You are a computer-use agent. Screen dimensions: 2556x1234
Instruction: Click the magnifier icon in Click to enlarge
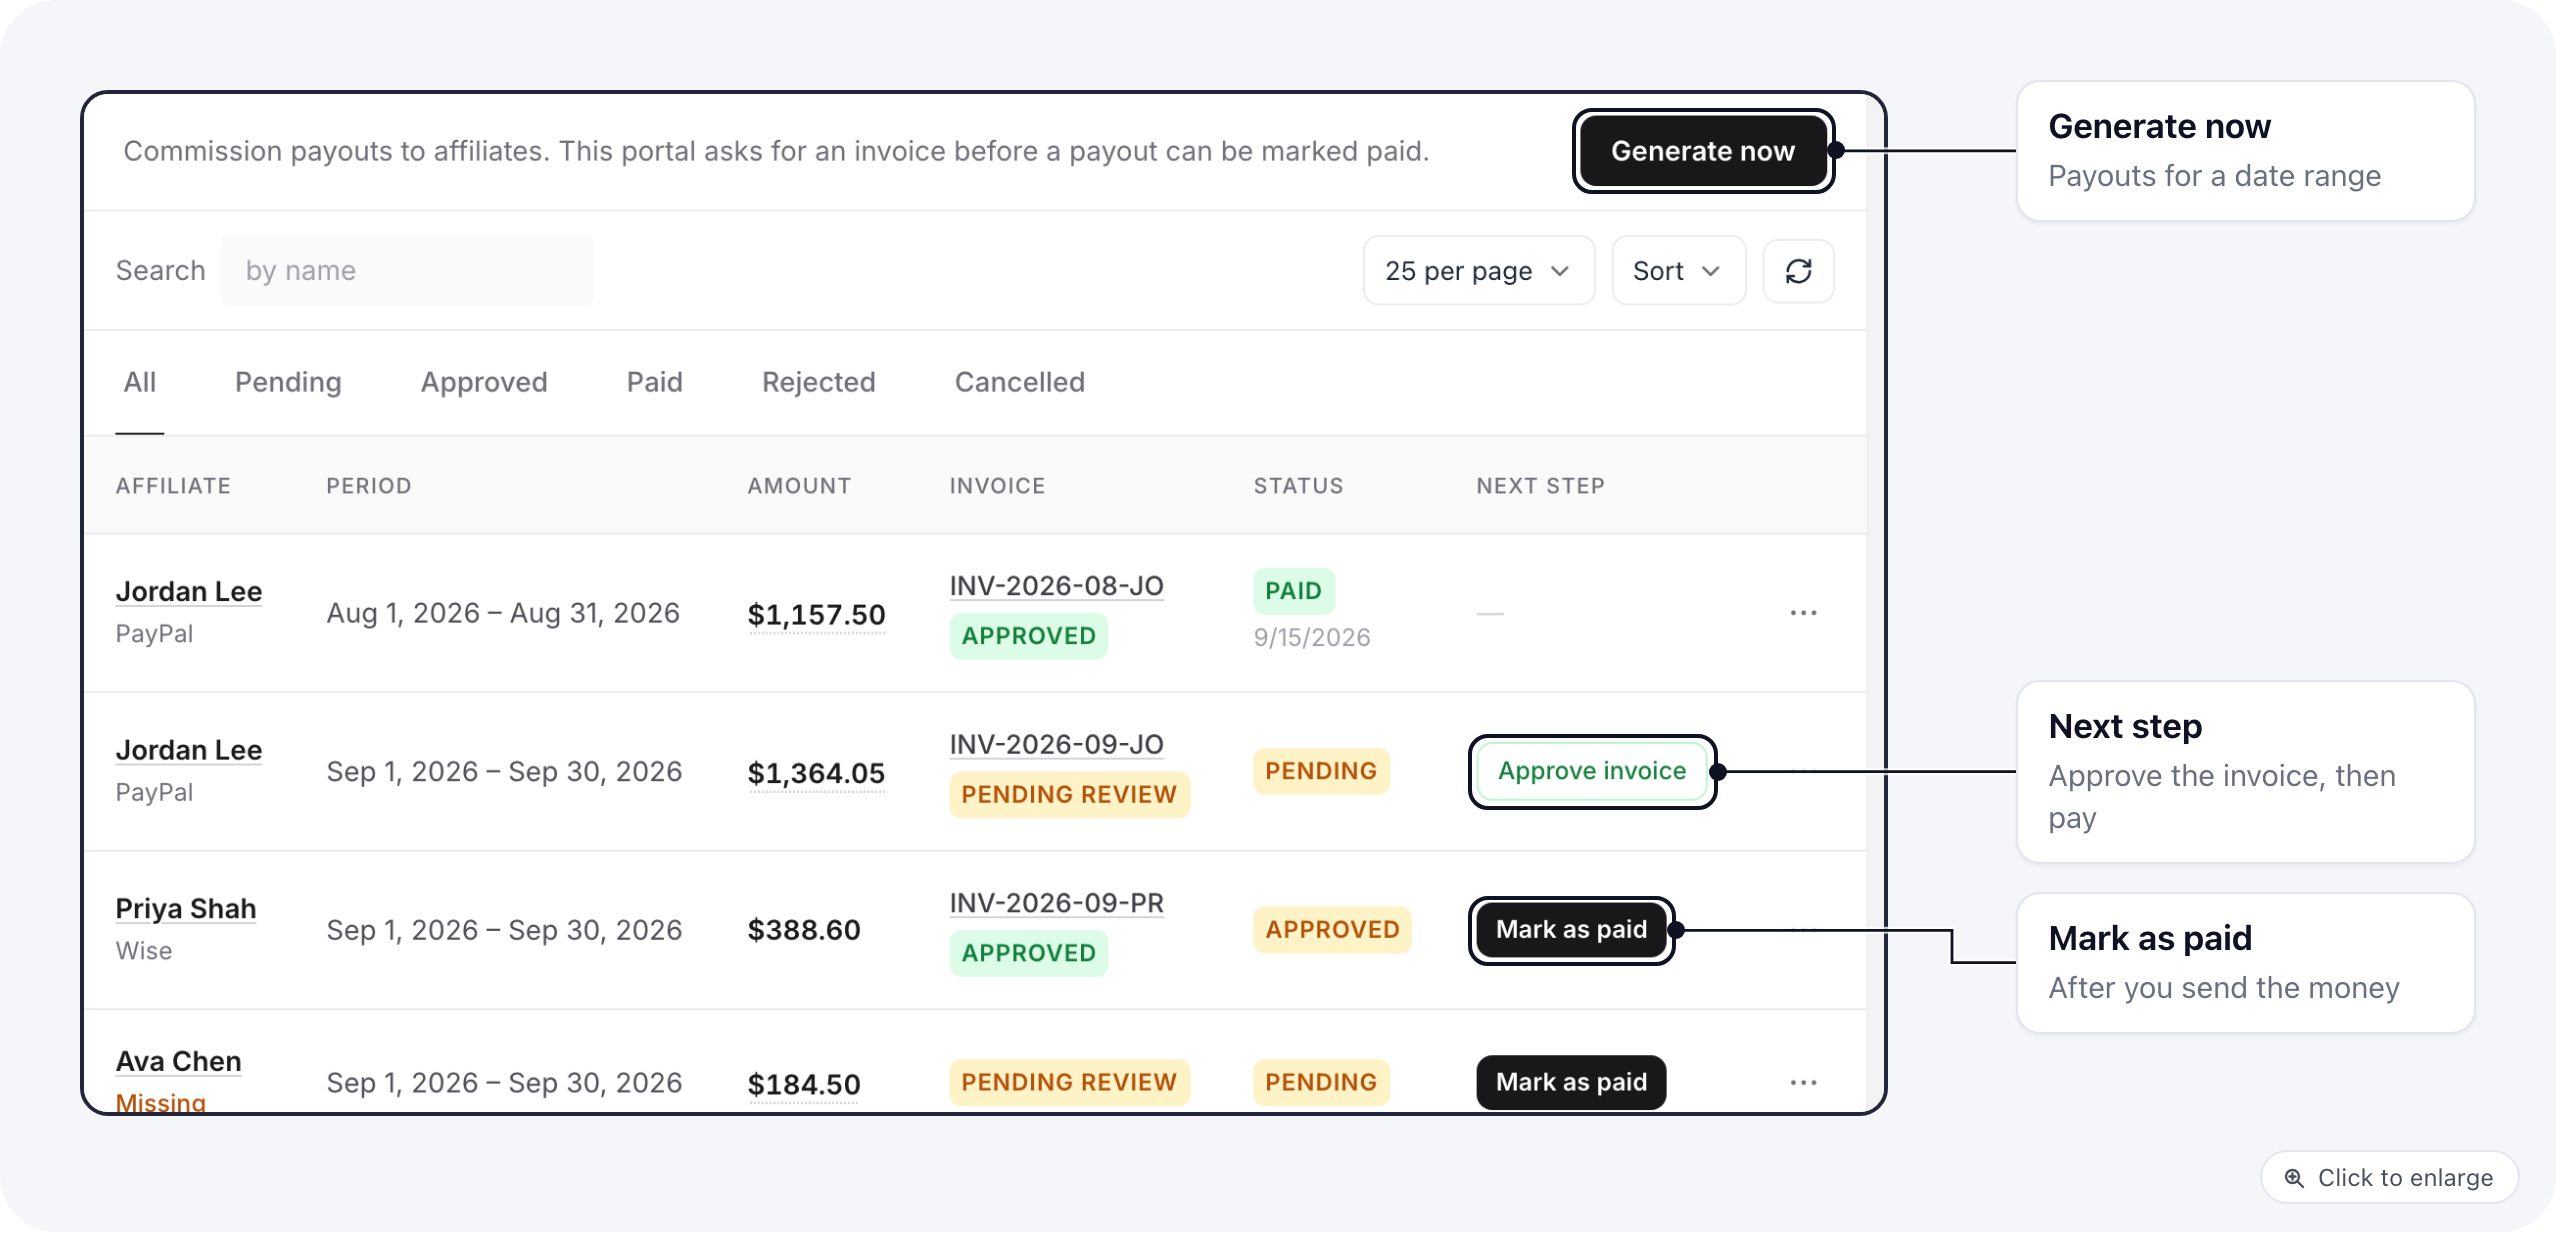2294,1178
